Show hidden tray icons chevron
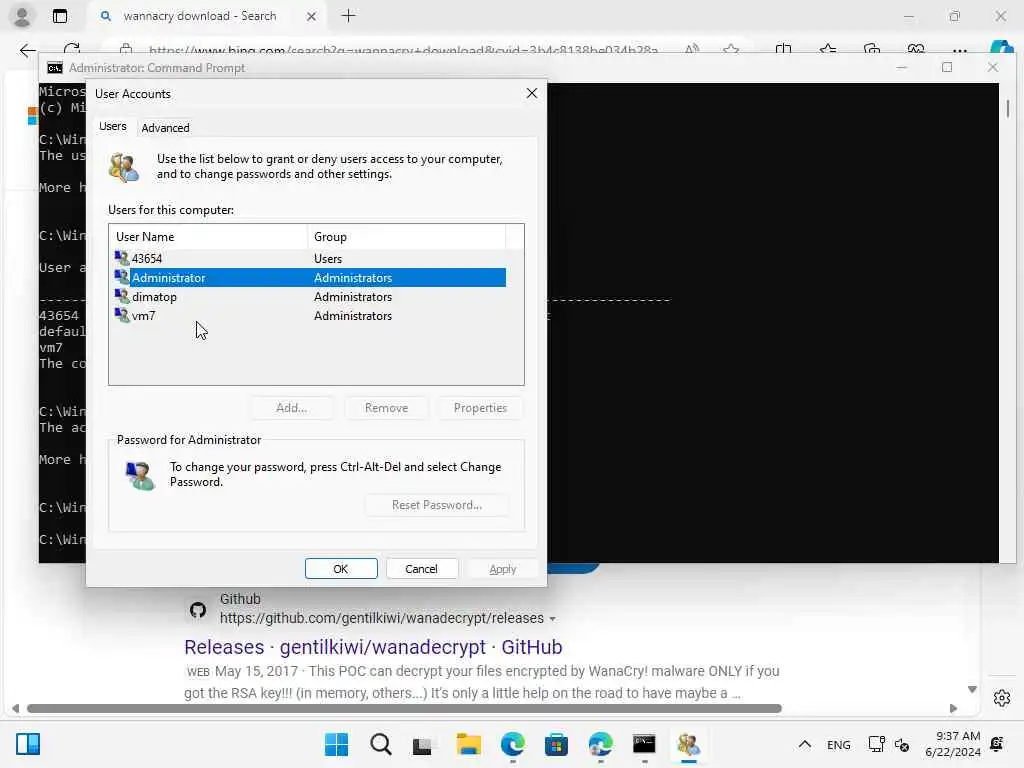The width and height of the screenshot is (1024, 768). pos(805,744)
